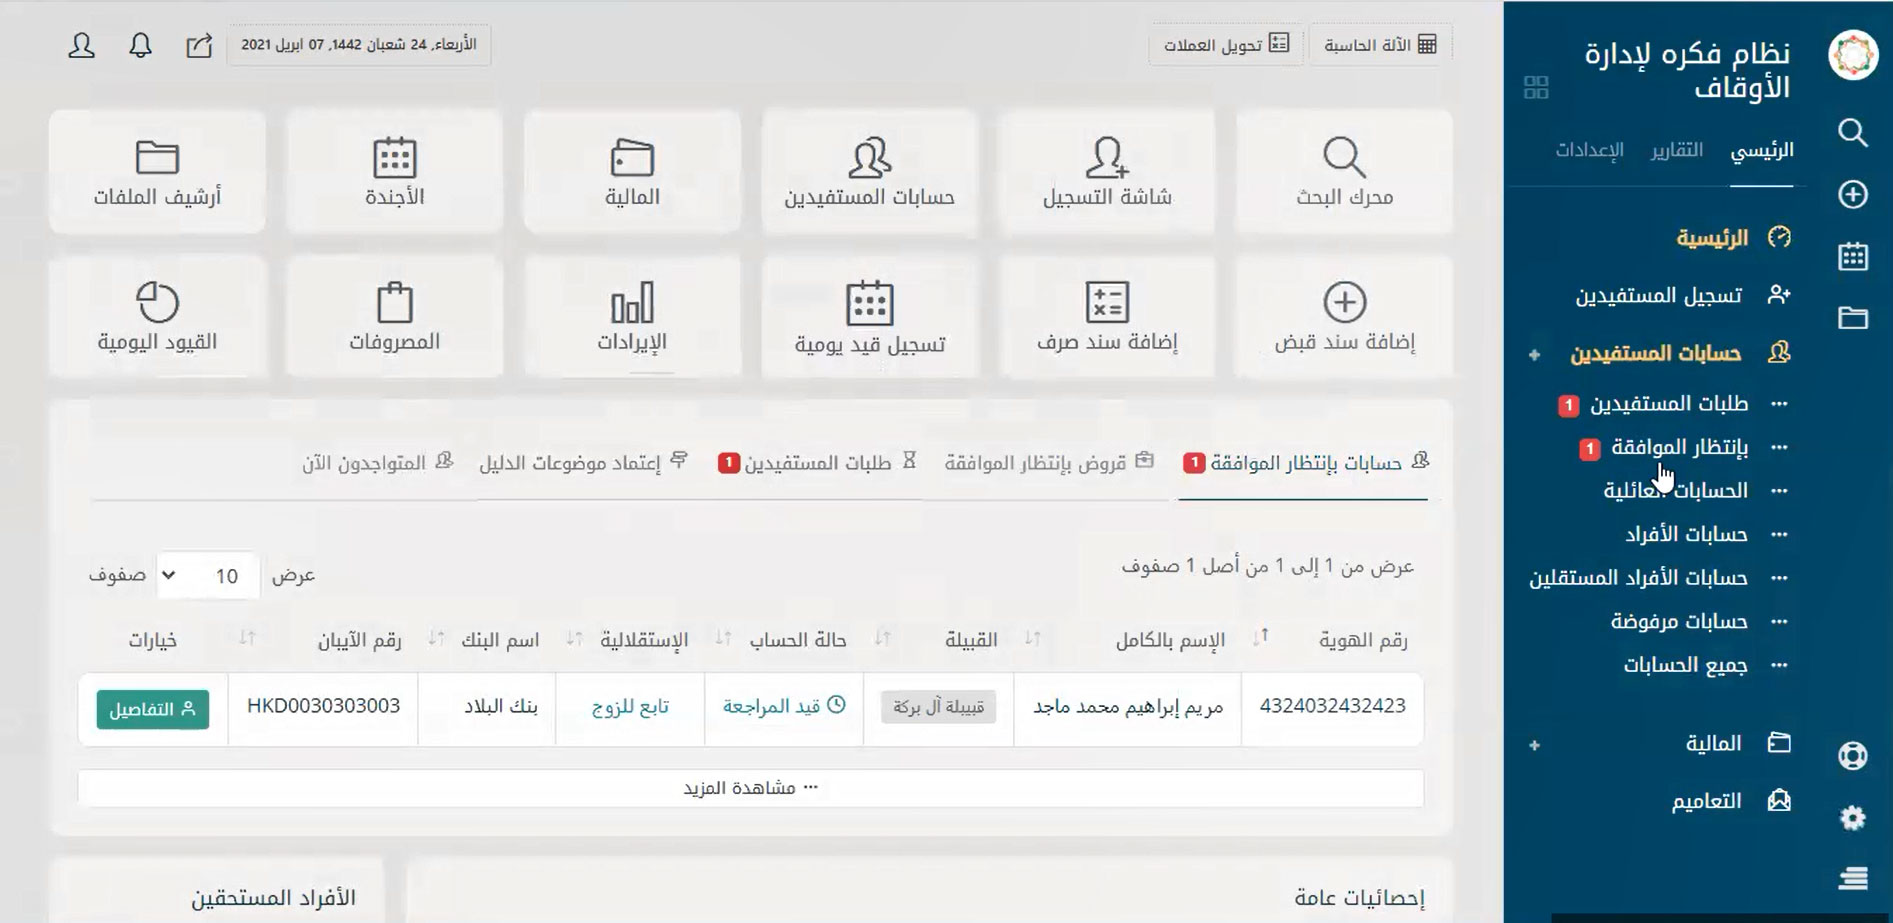
Task: Click the add receipt voucher tile (إضافة سند قبض)
Action: (x=1343, y=317)
